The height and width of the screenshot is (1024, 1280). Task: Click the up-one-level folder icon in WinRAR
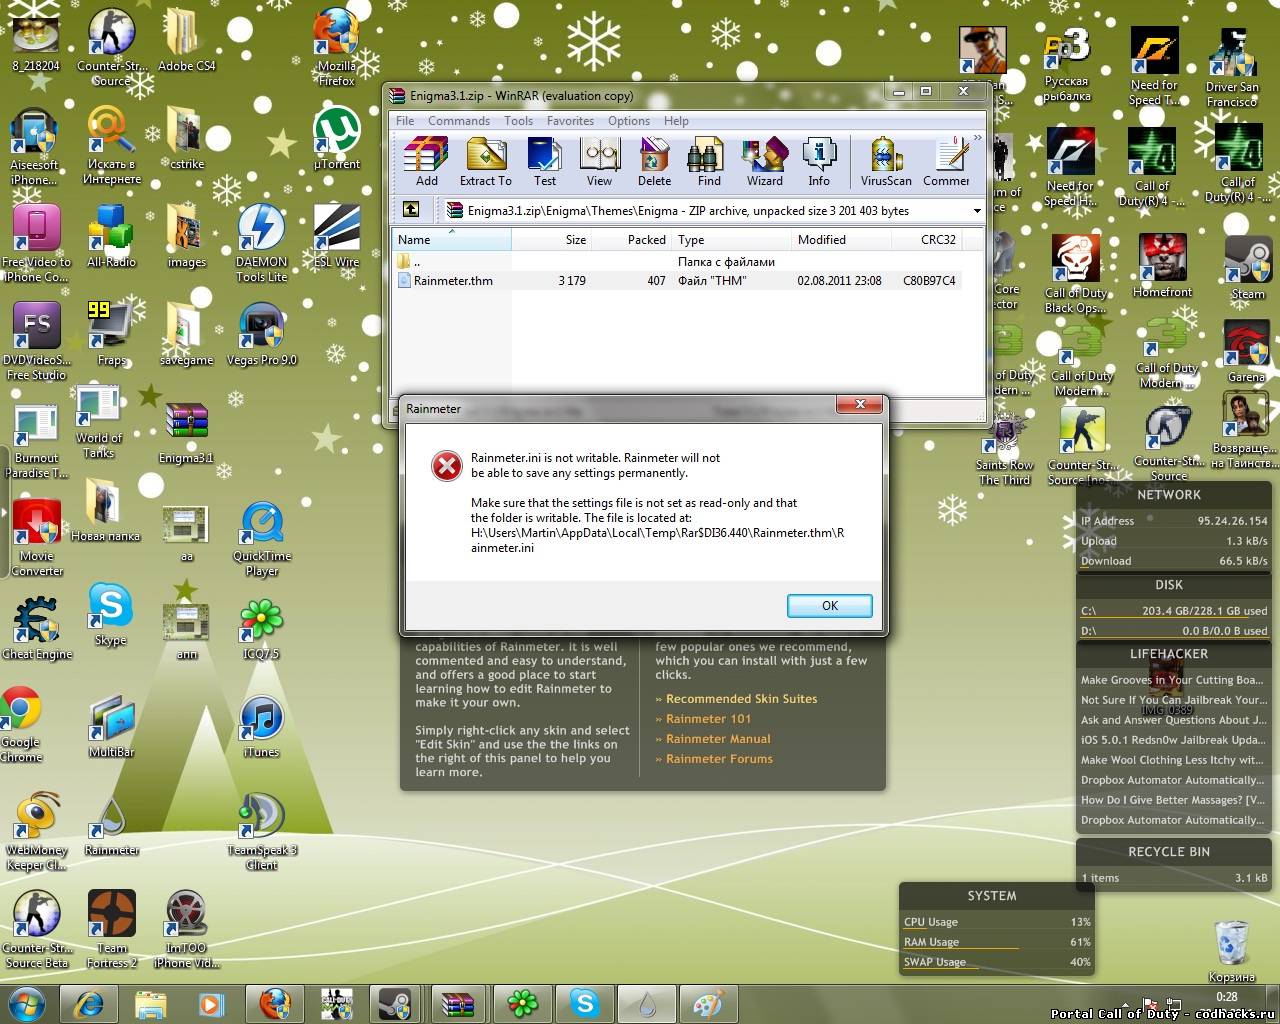coord(411,210)
